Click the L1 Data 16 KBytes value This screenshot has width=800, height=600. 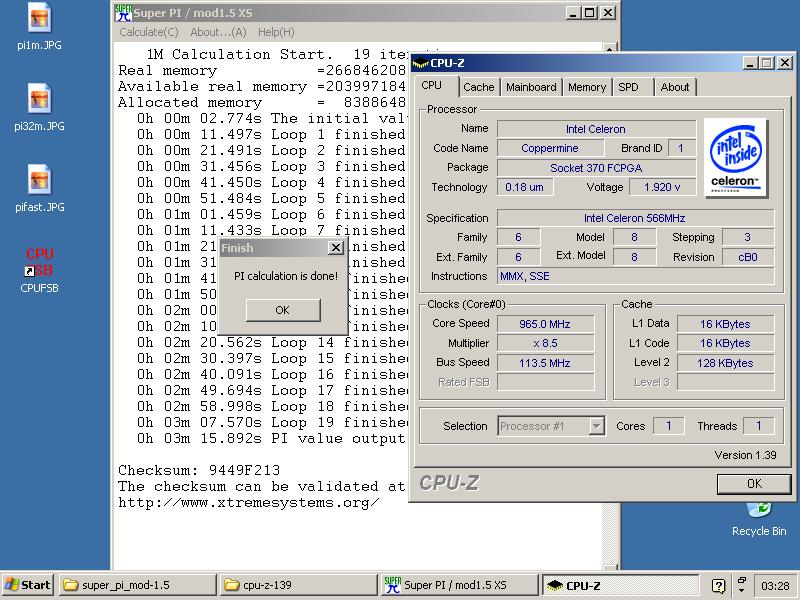(x=726, y=324)
